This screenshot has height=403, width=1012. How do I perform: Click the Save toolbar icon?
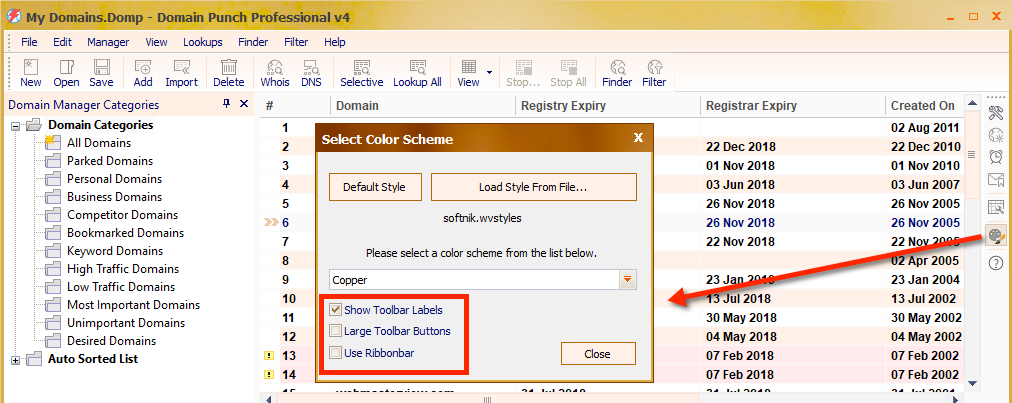[x=101, y=73]
